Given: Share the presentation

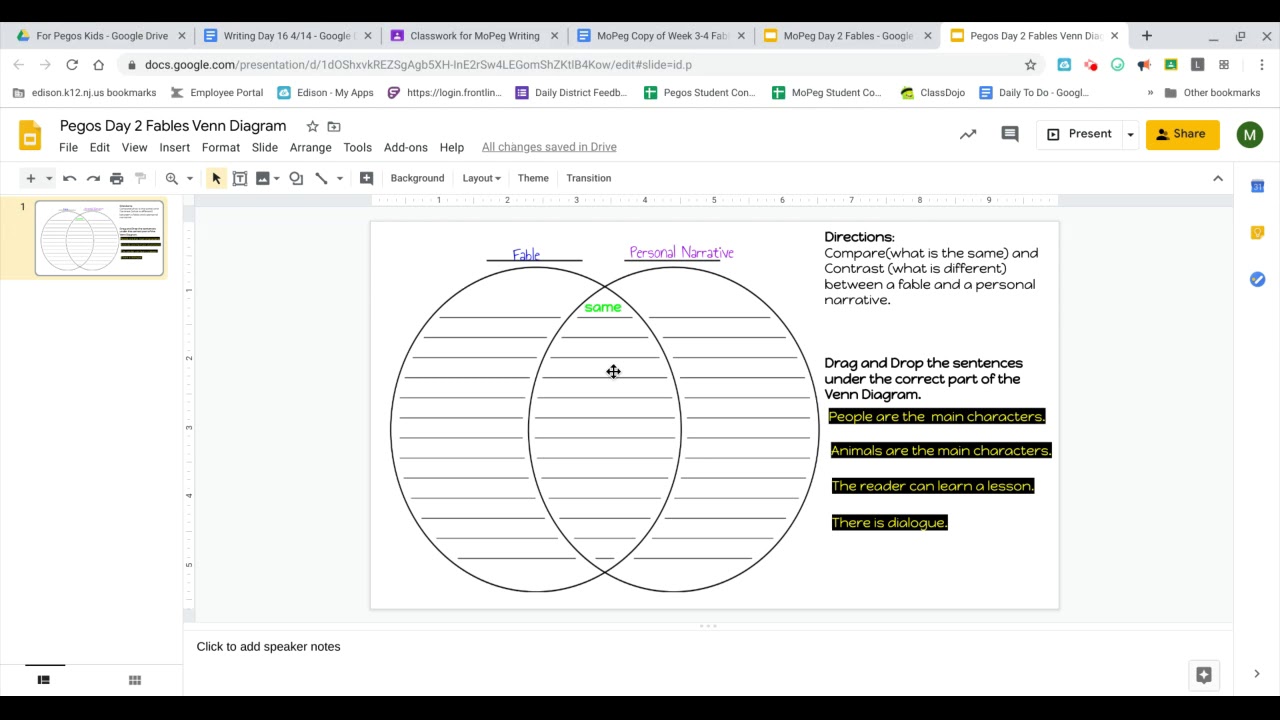Looking at the screenshot, I should (x=1182, y=134).
